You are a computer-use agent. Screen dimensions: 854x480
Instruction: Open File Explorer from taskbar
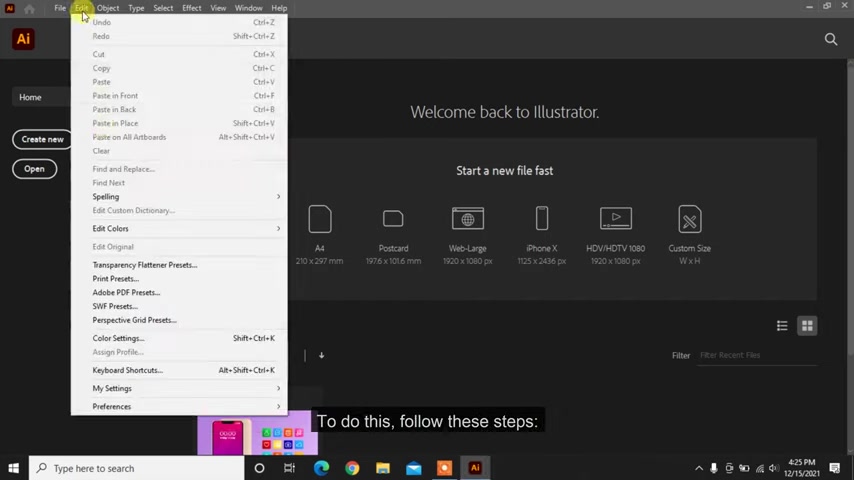(x=383, y=468)
